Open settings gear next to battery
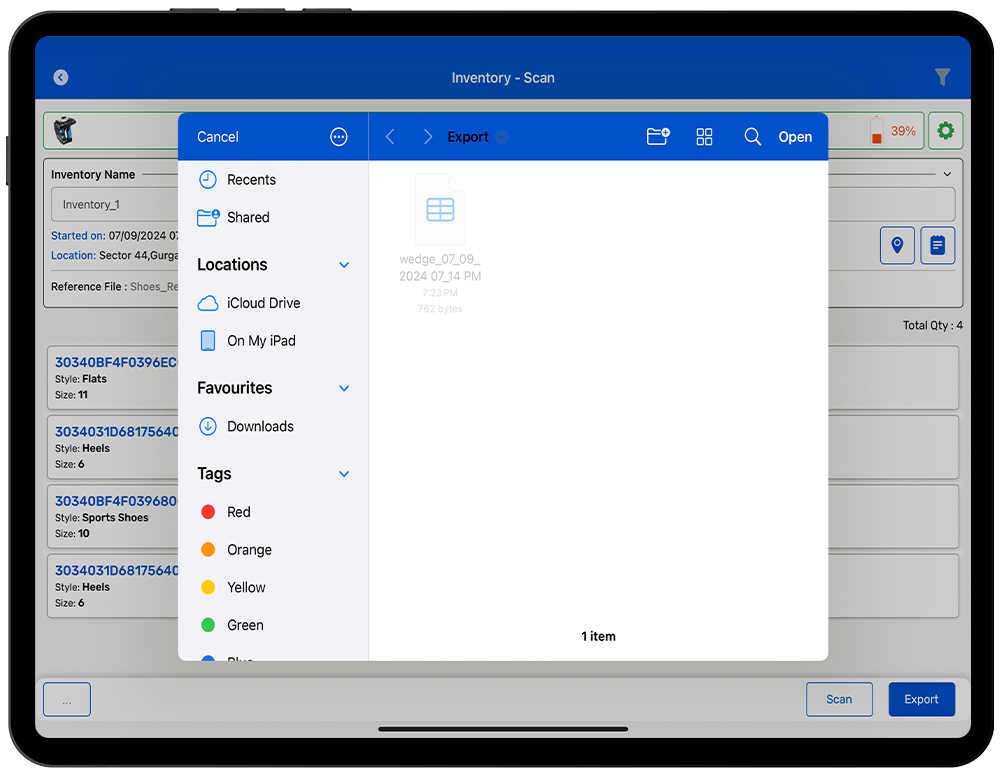 (945, 131)
